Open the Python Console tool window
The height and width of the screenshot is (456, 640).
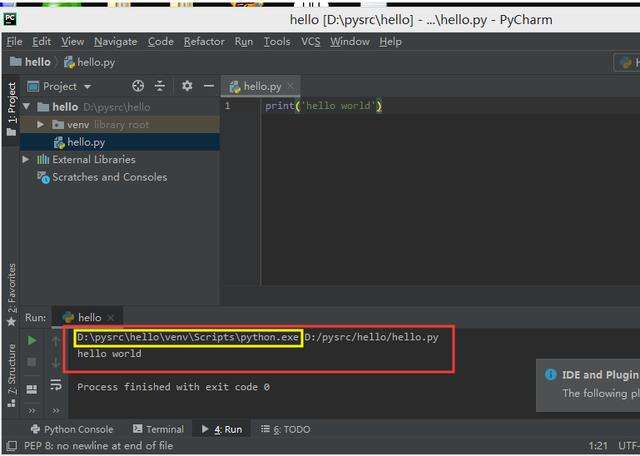[x=72, y=429]
